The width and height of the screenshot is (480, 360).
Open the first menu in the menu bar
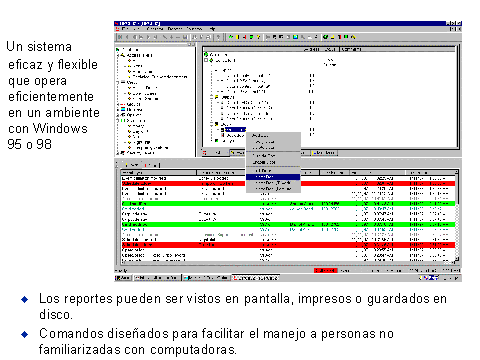click(x=126, y=29)
